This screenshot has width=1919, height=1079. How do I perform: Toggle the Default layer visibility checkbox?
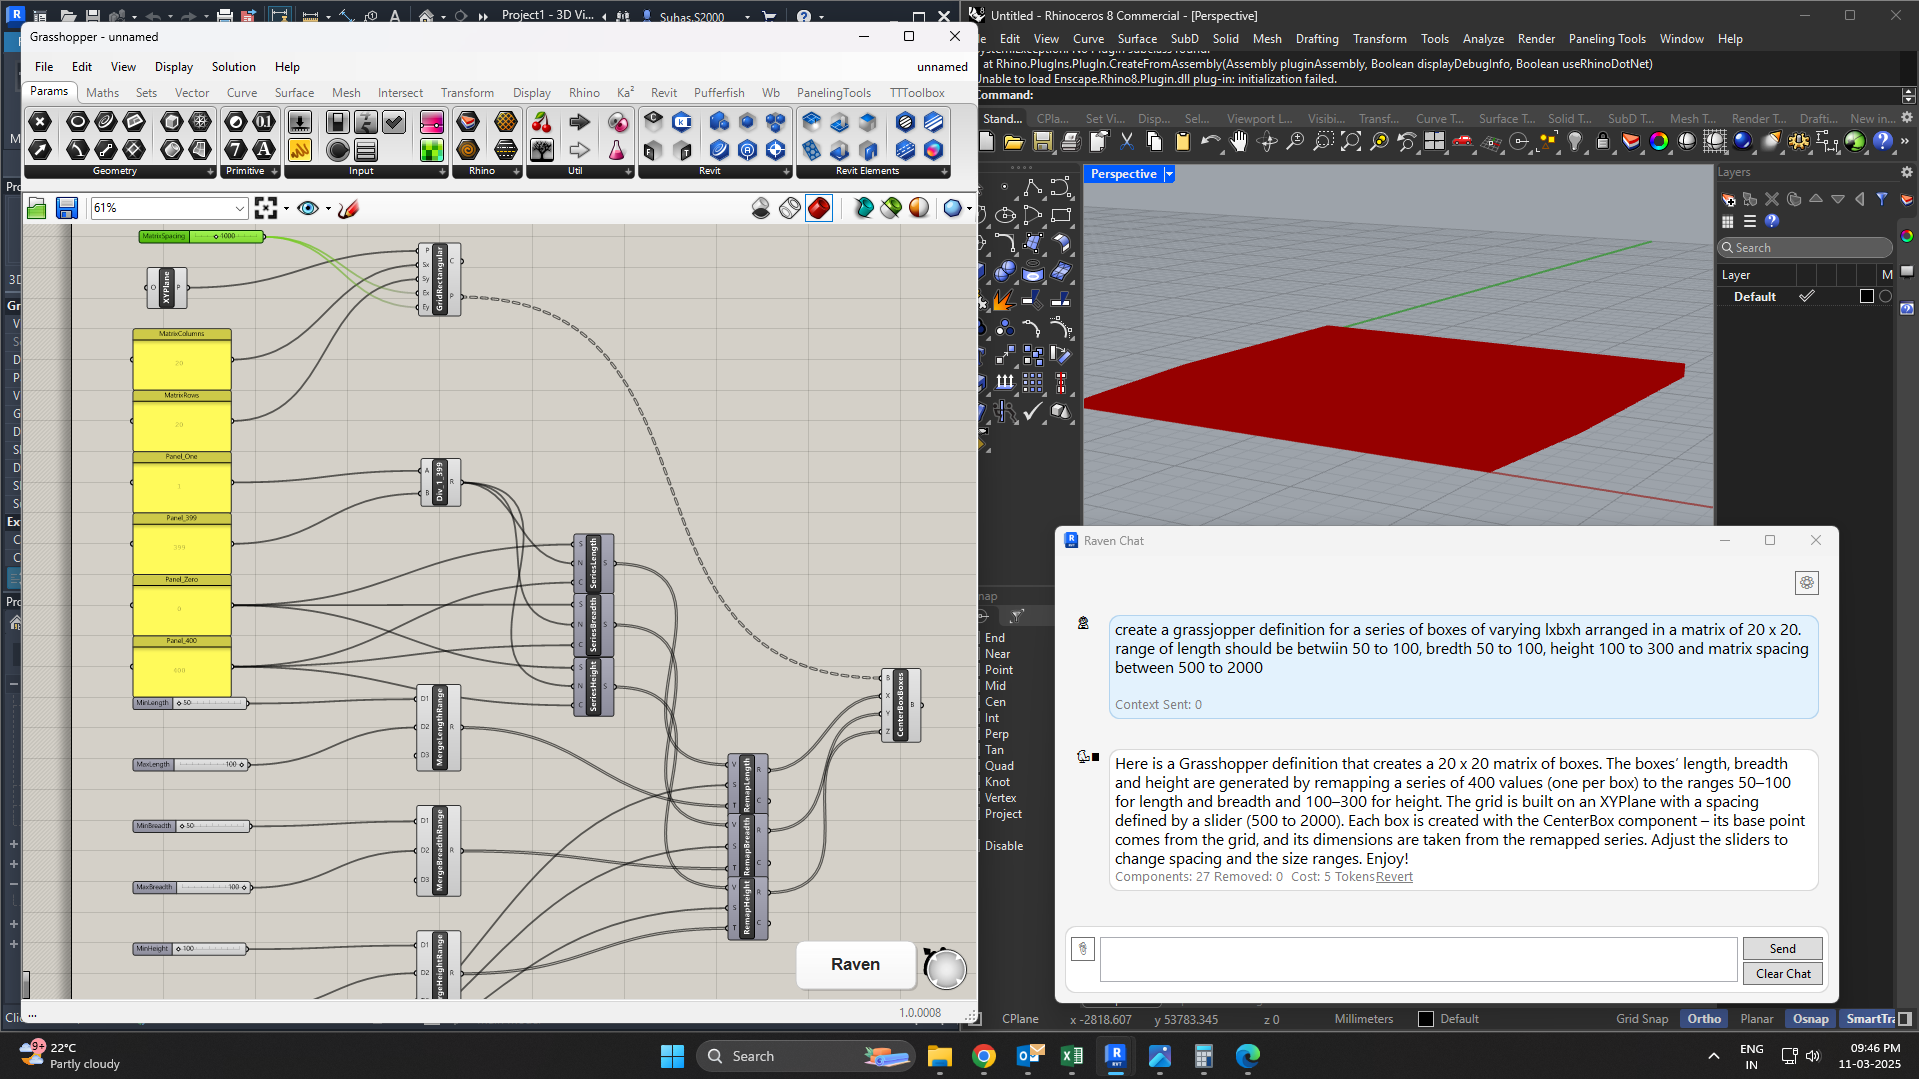point(1808,296)
